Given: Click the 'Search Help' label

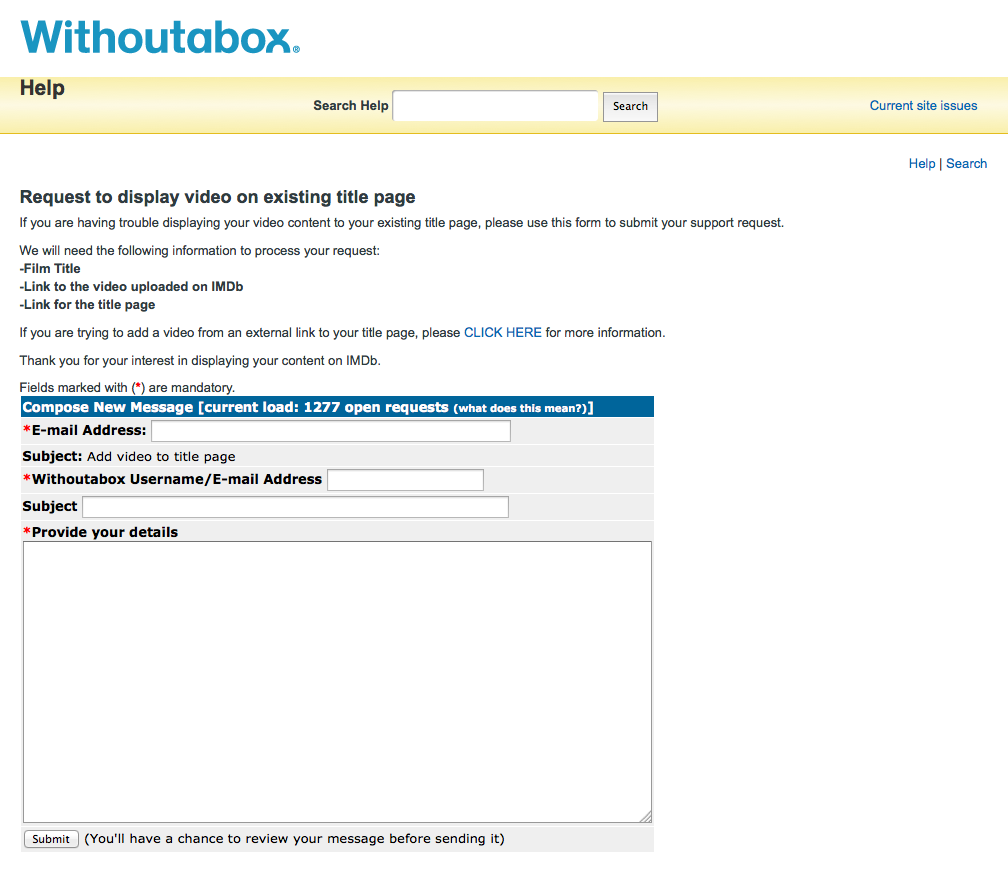Looking at the screenshot, I should (351, 105).
